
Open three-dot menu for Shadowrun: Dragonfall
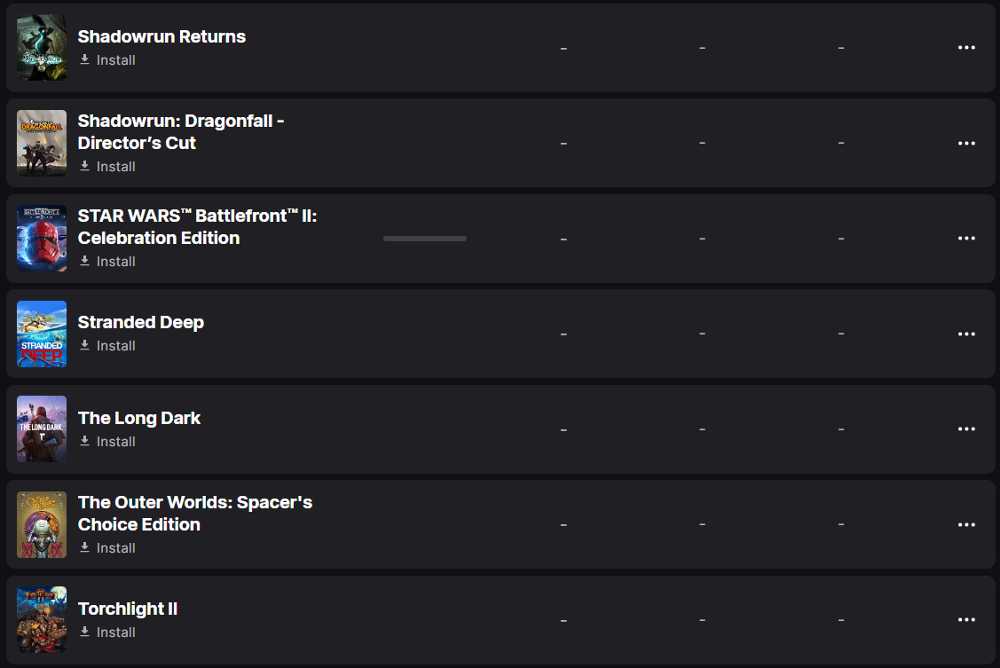(x=966, y=143)
